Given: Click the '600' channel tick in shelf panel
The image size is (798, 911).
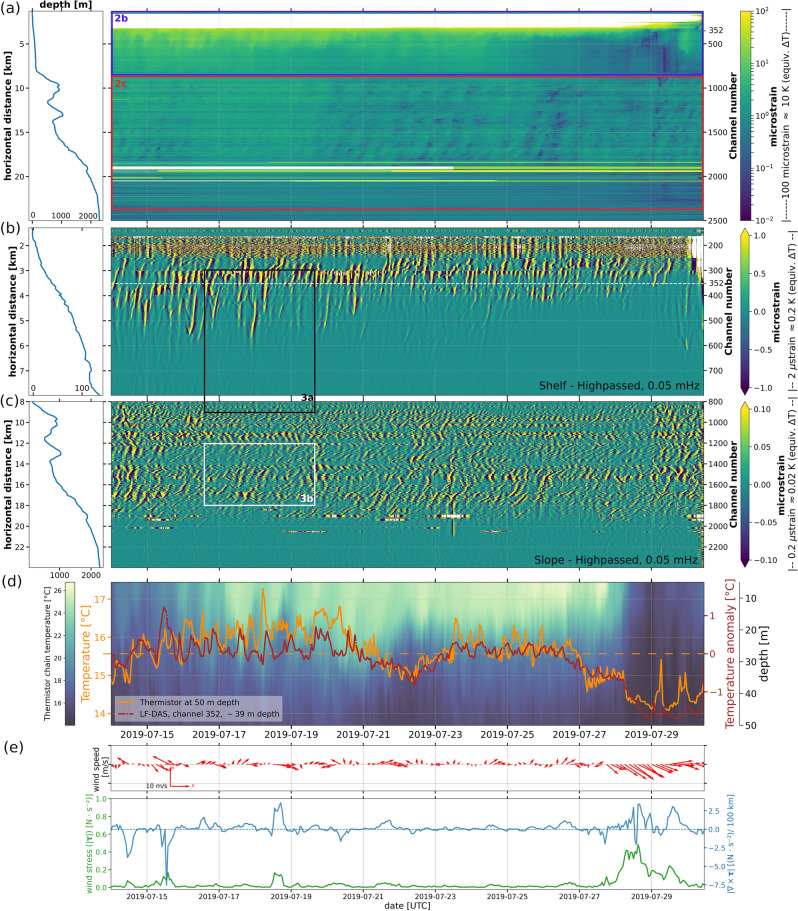Looking at the screenshot, I should (715, 345).
